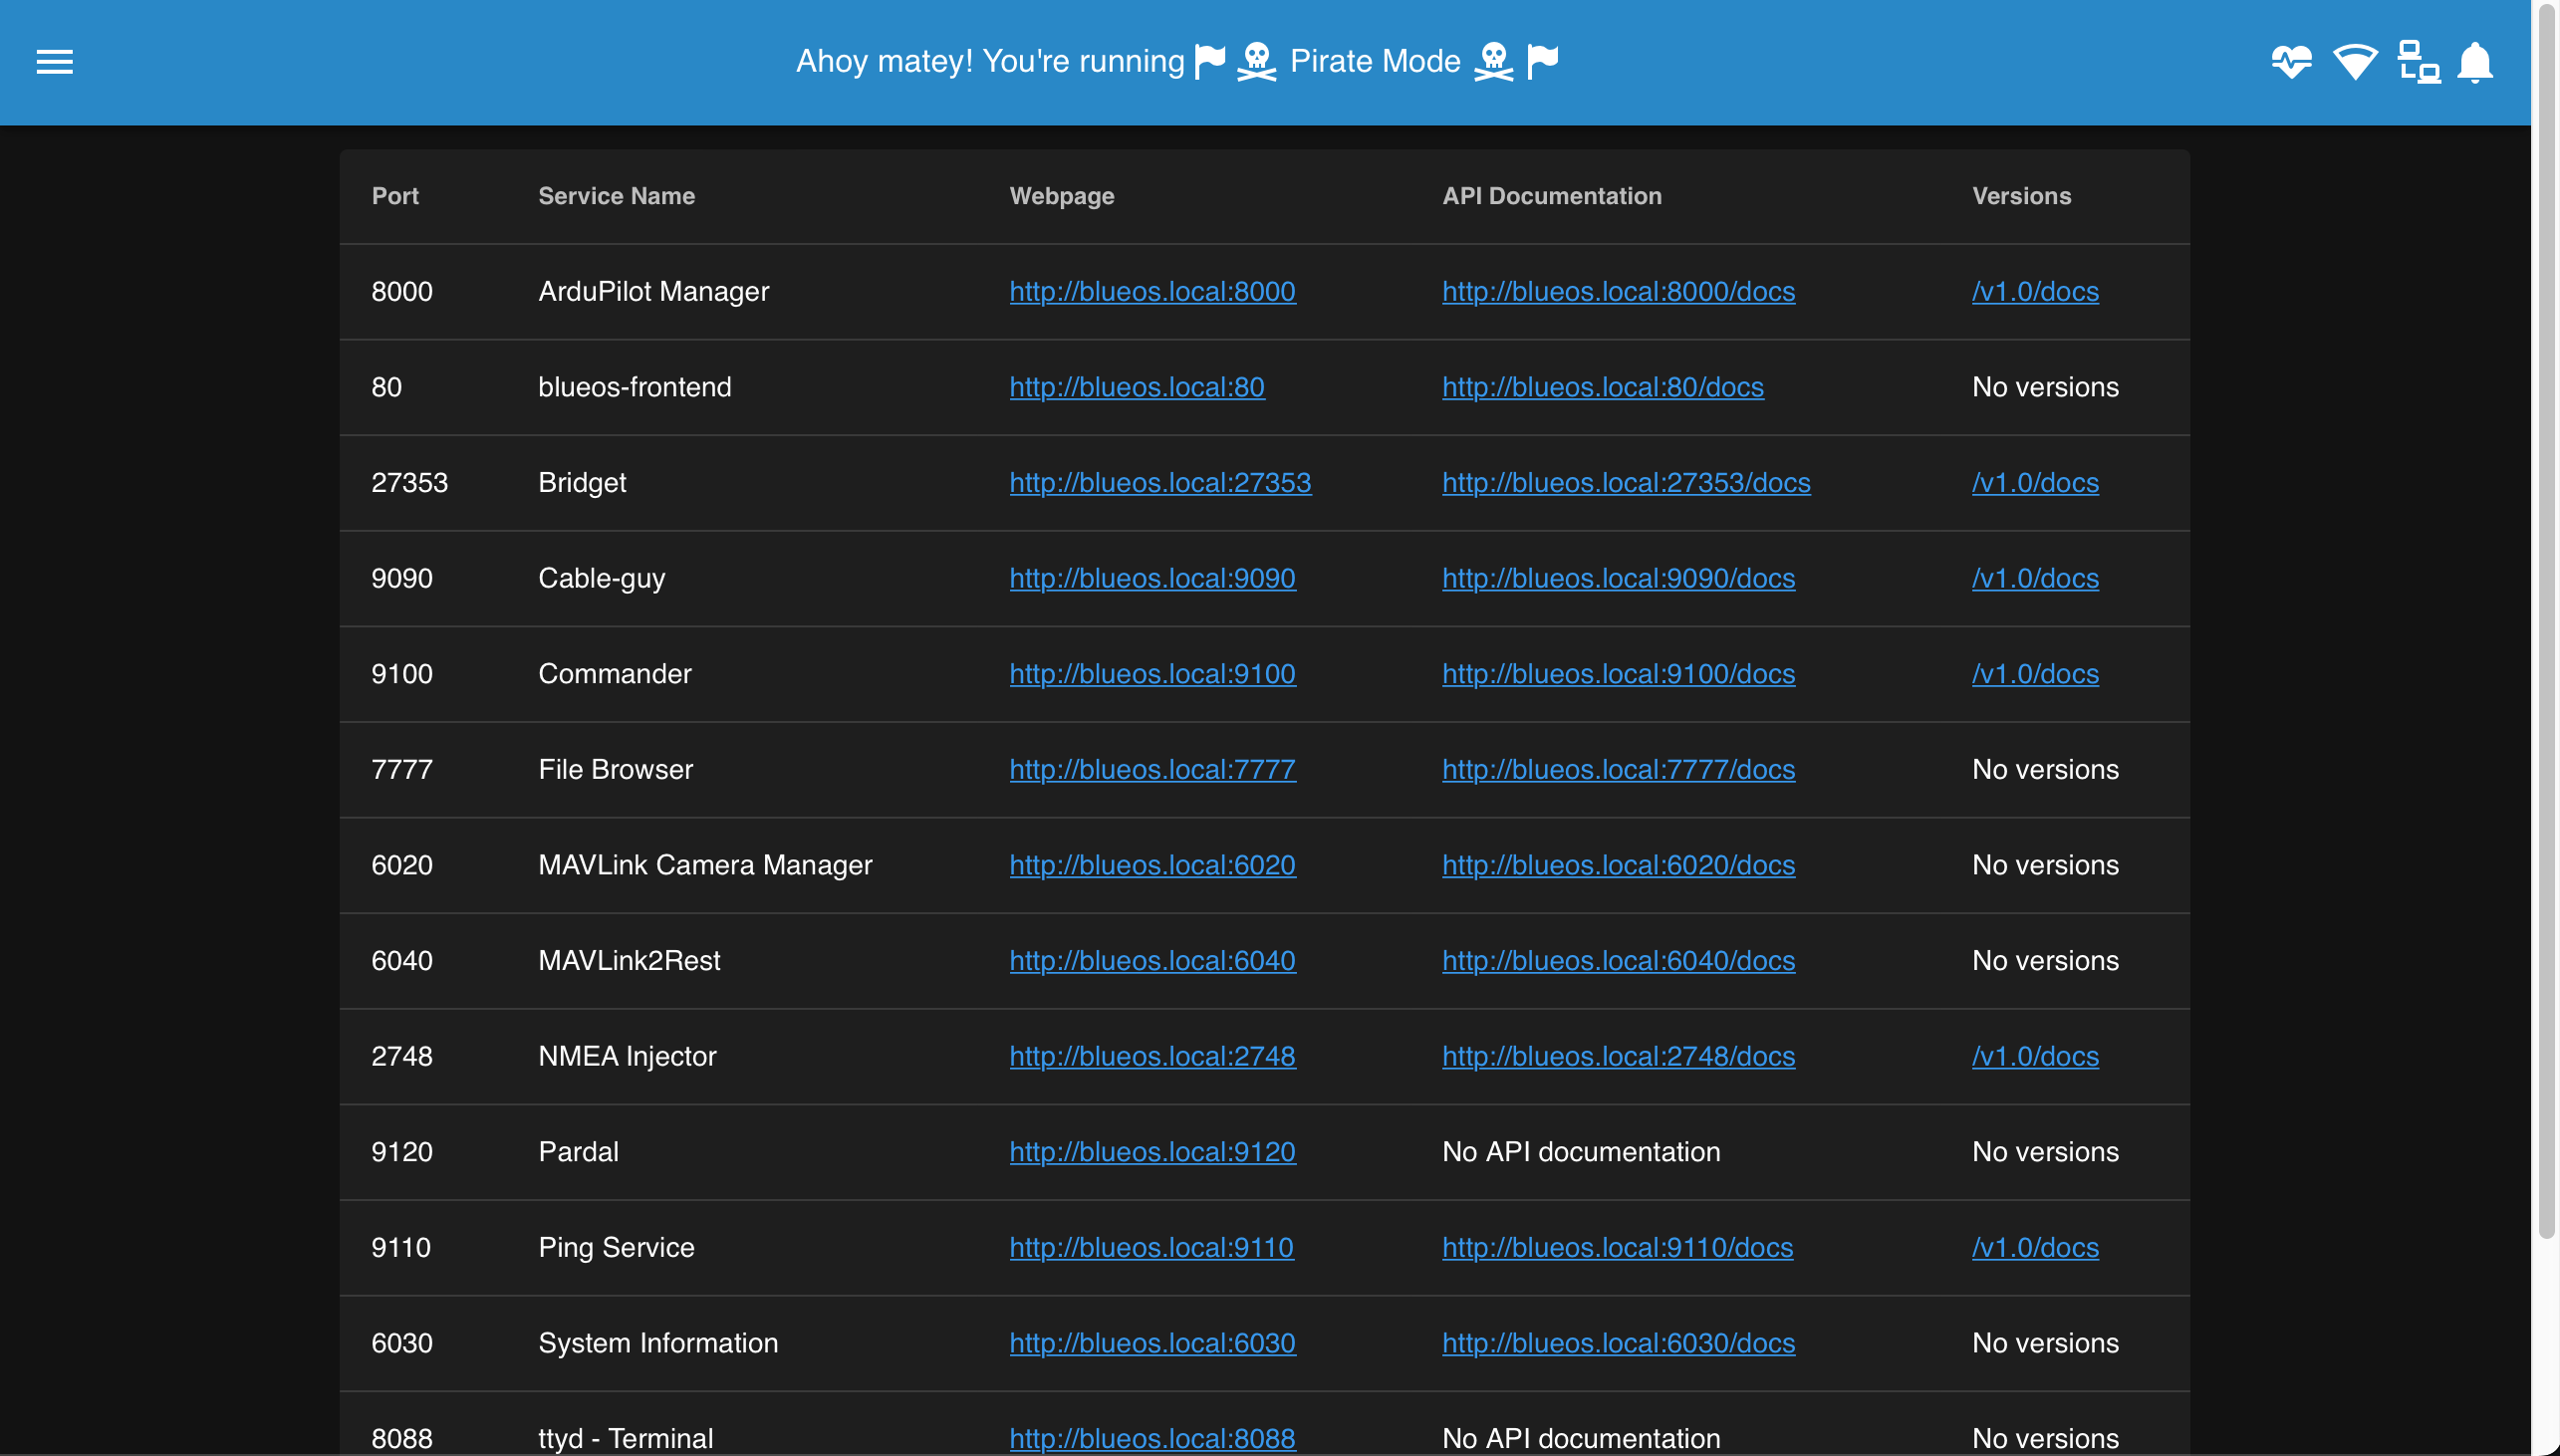Open MAVLink Camera Manager webpage link 6020
Image resolution: width=2560 pixels, height=1456 pixels.
pyautogui.click(x=1152, y=865)
